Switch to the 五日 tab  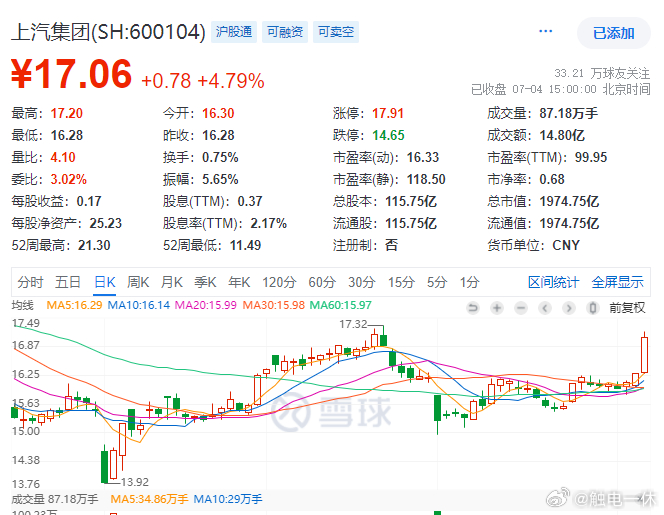click(x=68, y=282)
